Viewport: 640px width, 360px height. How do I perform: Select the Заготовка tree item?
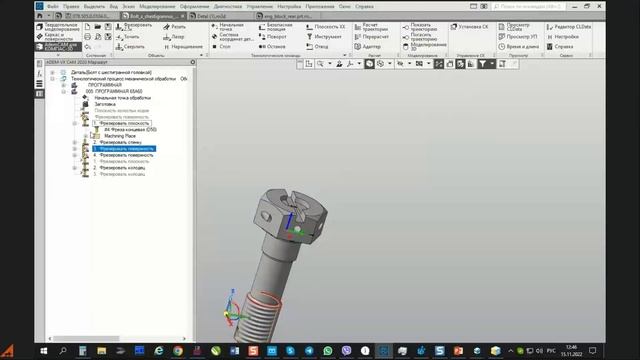[x=105, y=104]
